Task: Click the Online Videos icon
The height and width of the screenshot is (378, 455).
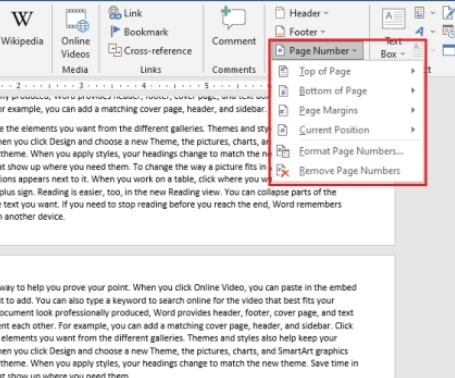Action: pyautogui.click(x=77, y=21)
